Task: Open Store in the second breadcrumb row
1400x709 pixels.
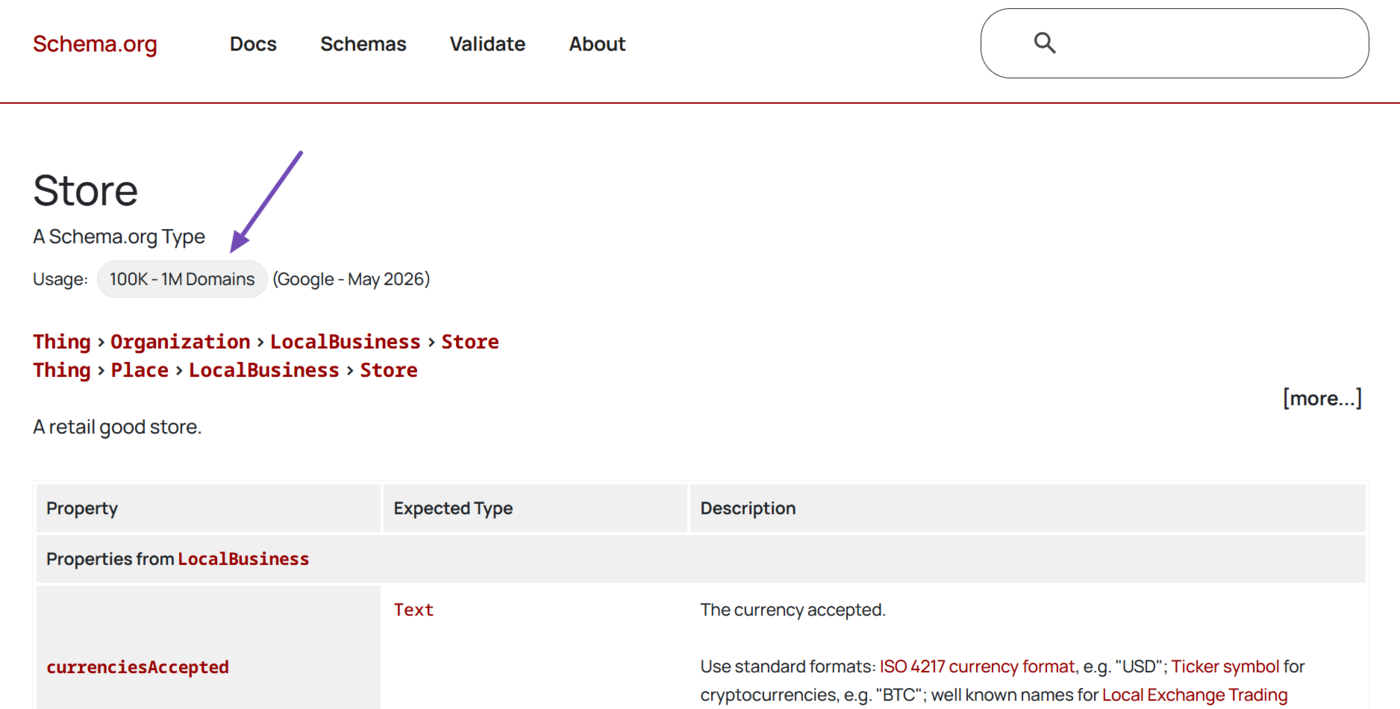Action: click(x=389, y=370)
